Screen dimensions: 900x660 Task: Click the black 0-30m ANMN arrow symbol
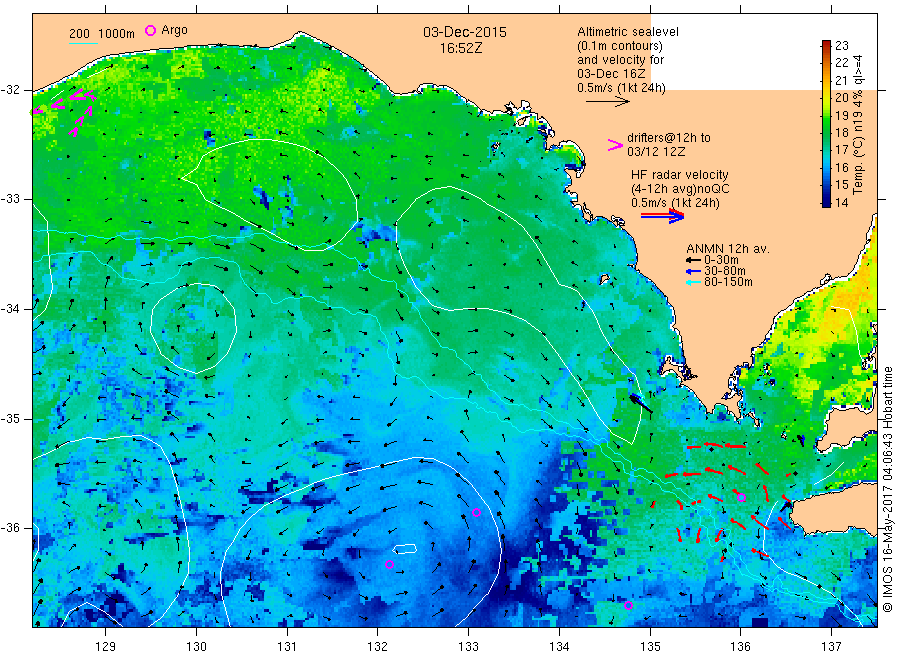[693, 260]
